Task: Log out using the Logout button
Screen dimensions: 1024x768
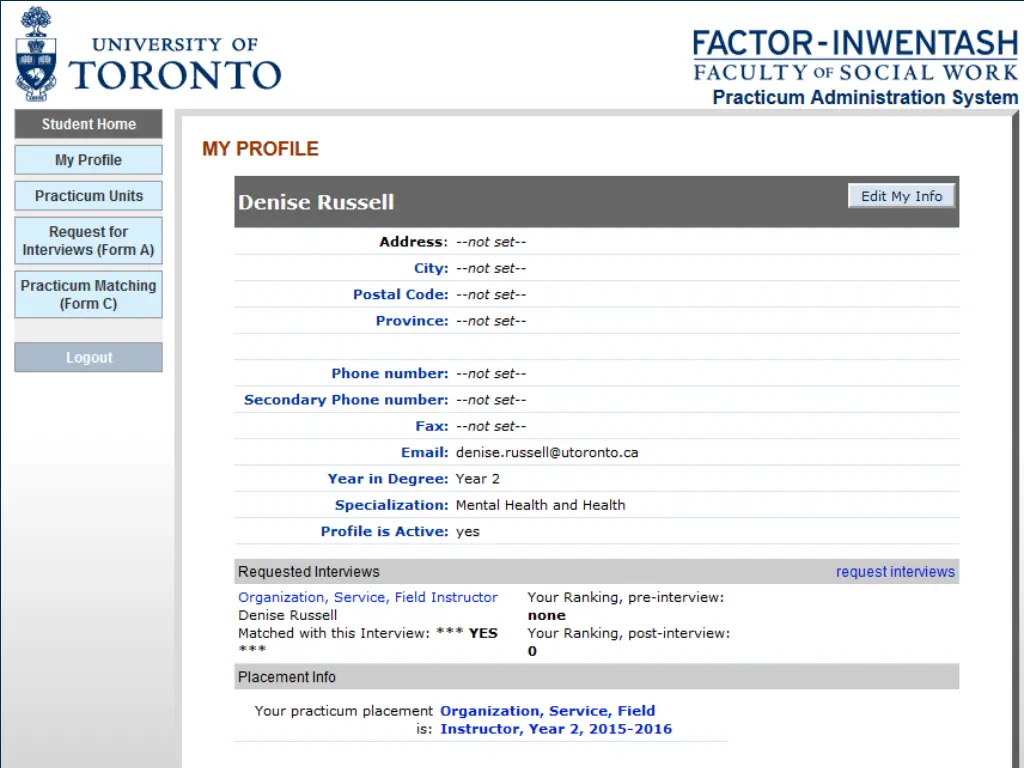Action: tap(89, 357)
